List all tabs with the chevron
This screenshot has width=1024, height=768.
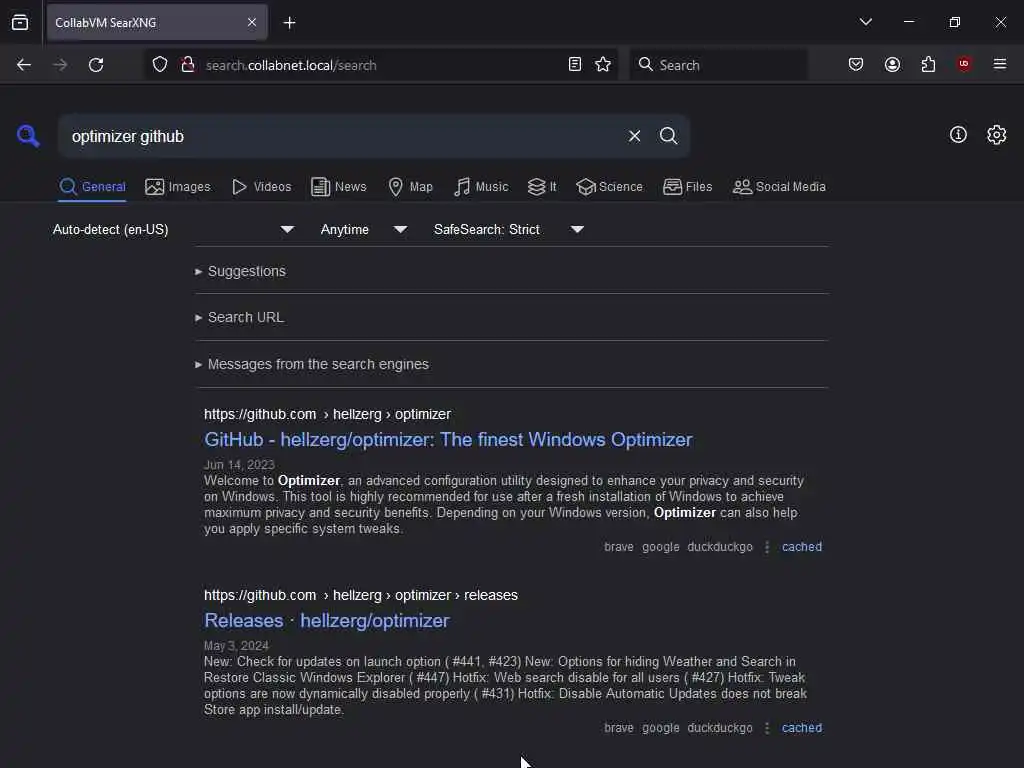click(x=865, y=22)
